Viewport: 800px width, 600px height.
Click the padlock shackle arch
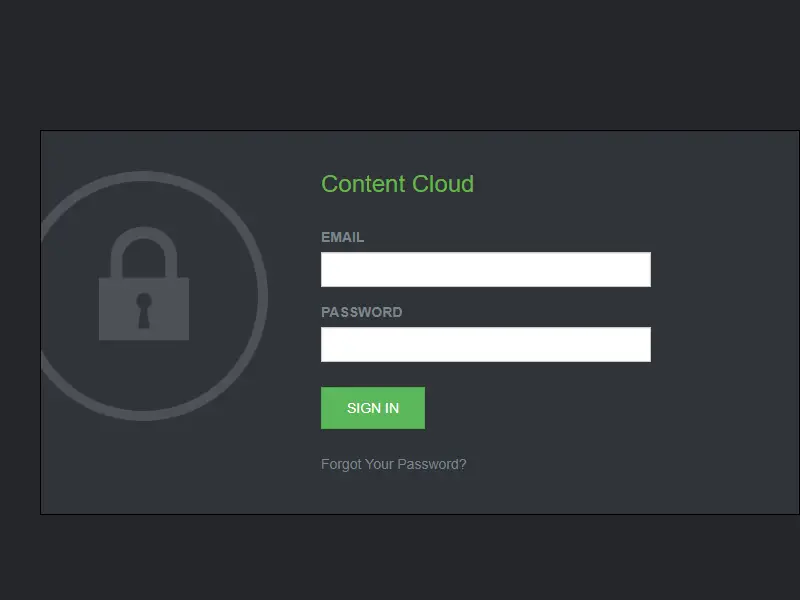click(x=144, y=252)
